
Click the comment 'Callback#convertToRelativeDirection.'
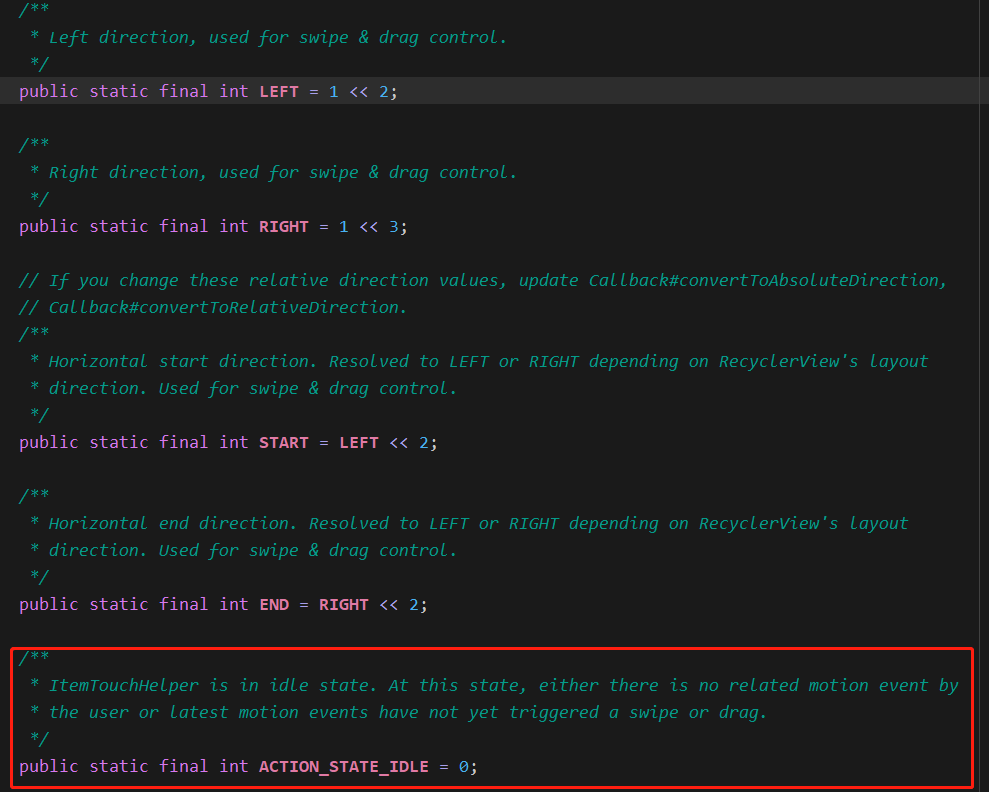point(228,308)
